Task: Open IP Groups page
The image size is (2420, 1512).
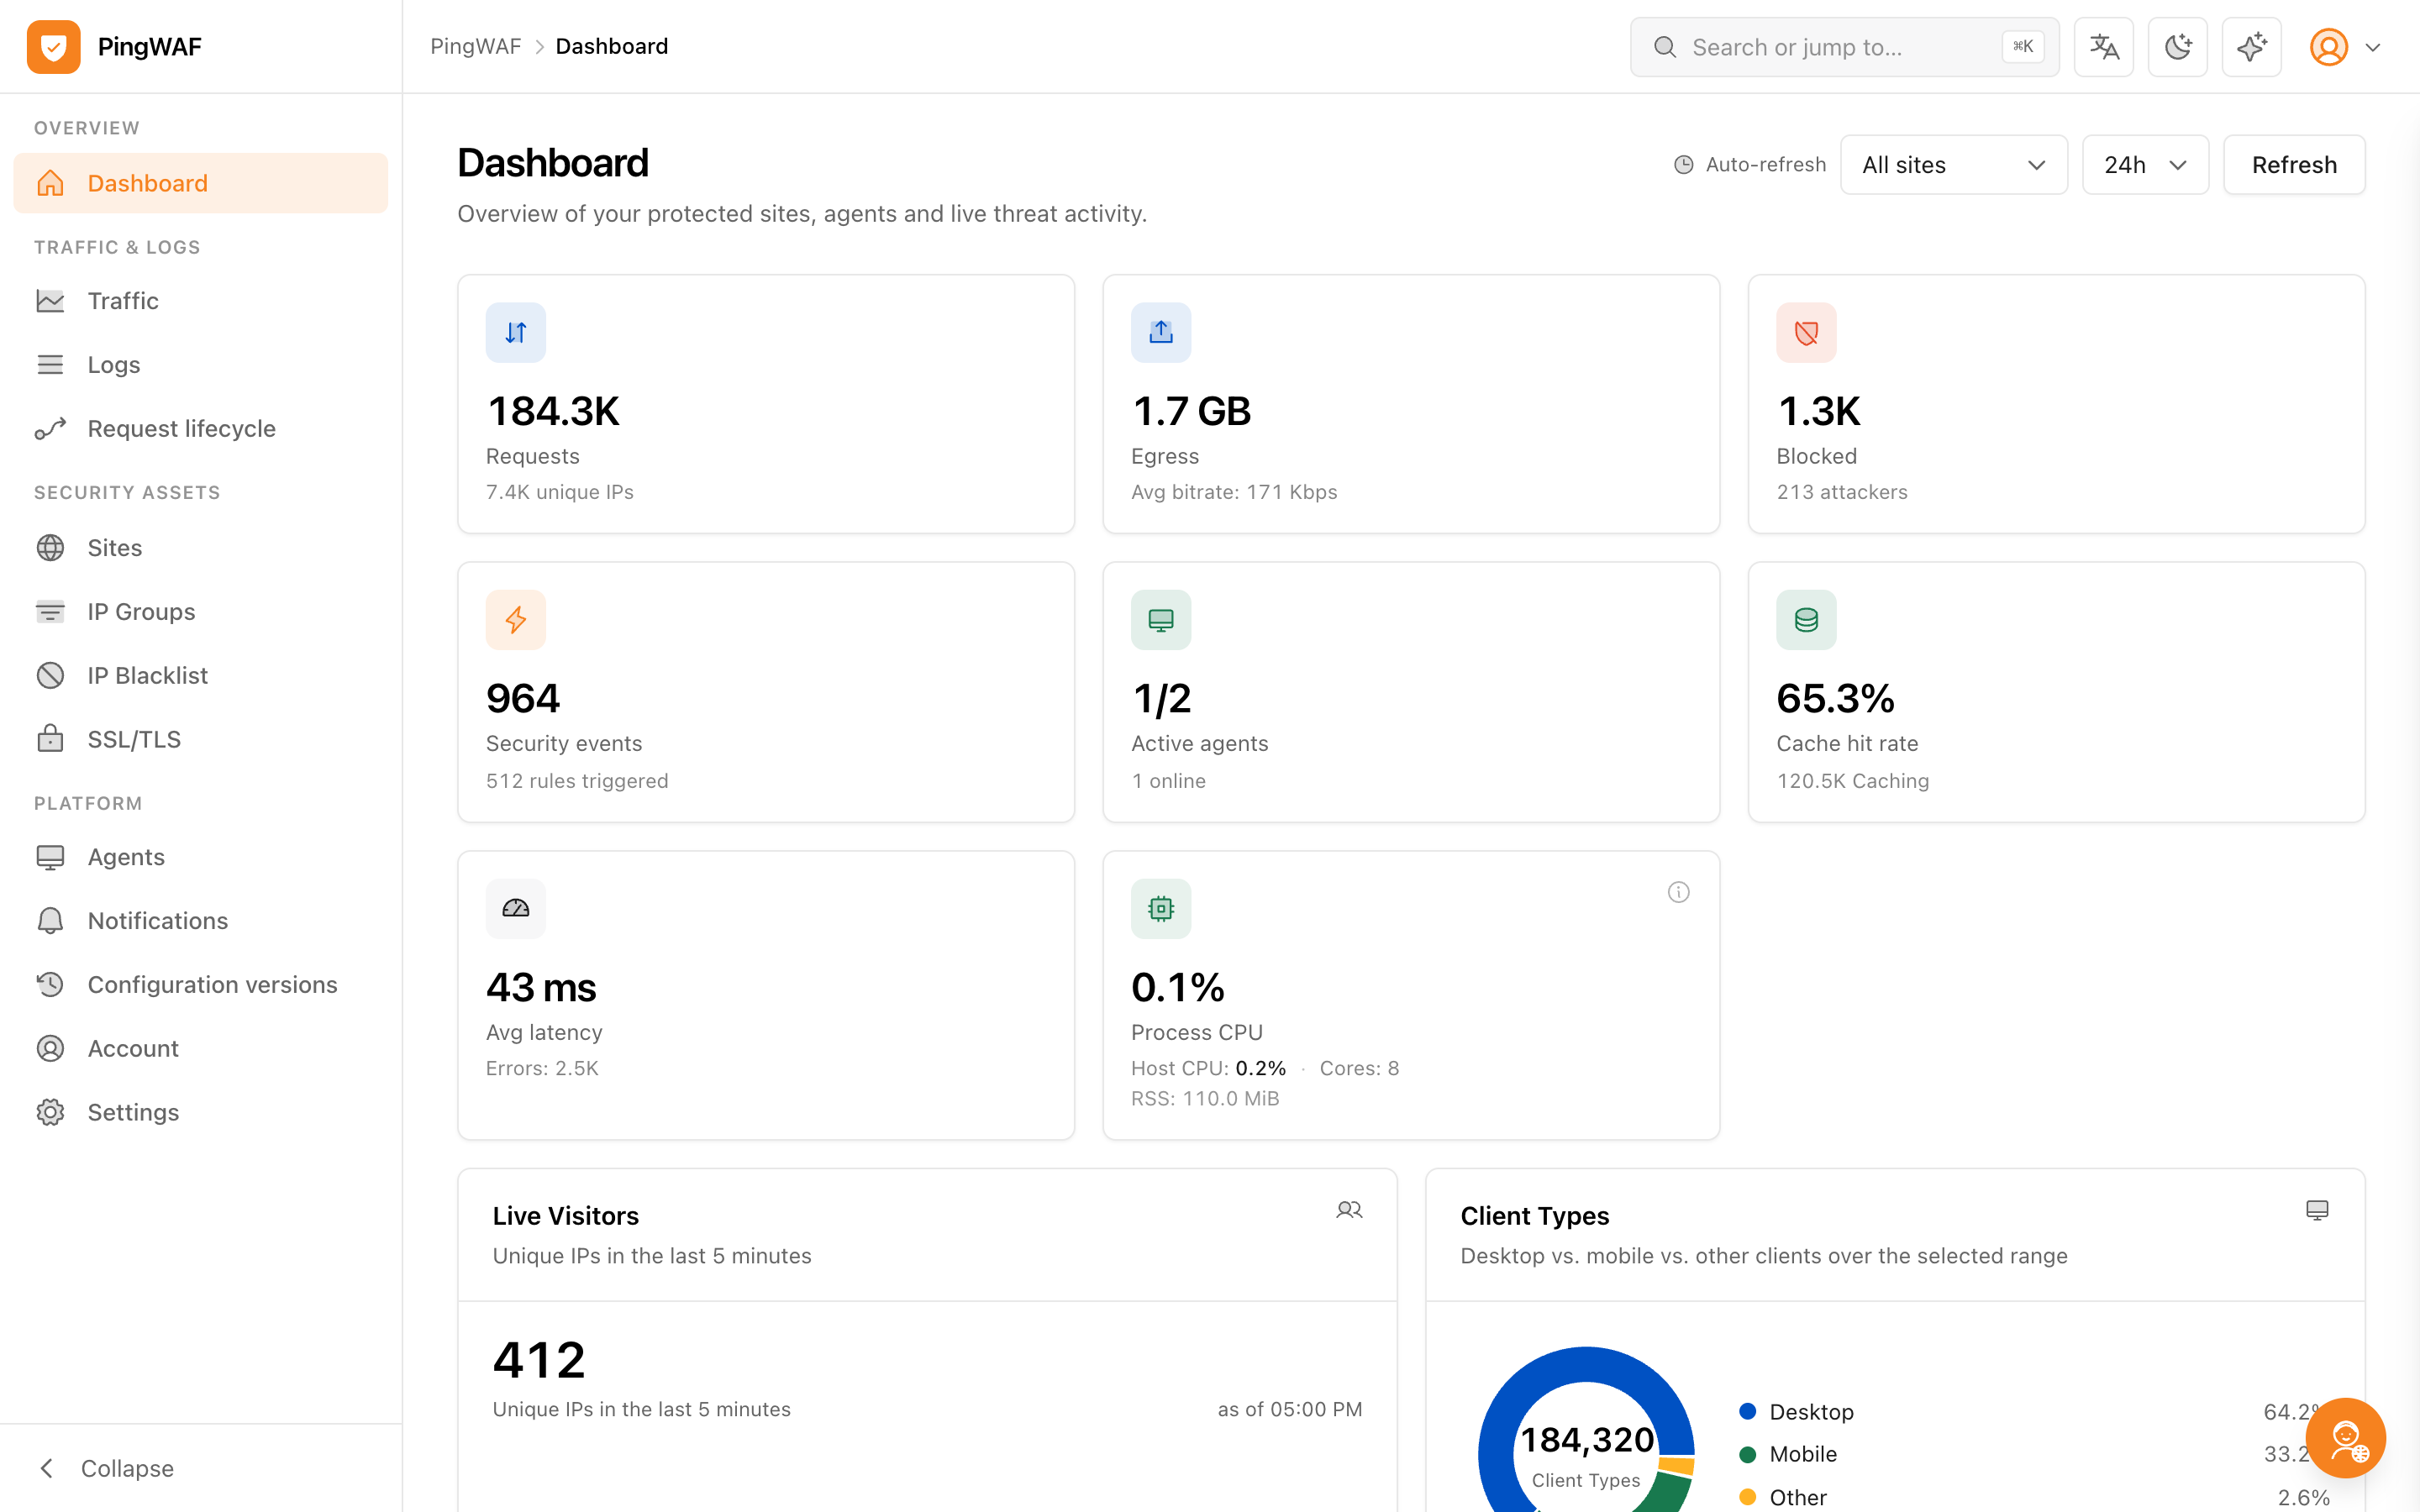Action: (x=200, y=612)
